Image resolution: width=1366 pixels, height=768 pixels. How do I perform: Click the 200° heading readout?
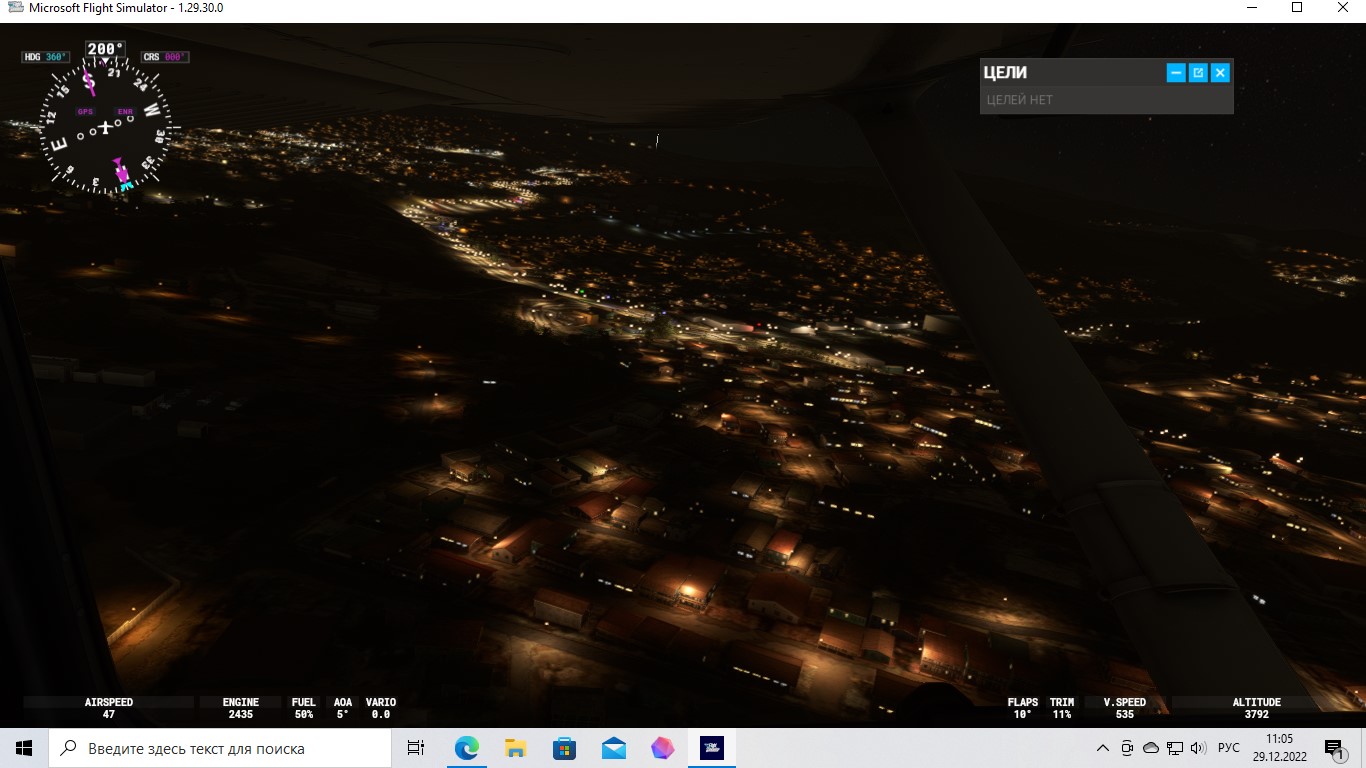pyautogui.click(x=105, y=48)
